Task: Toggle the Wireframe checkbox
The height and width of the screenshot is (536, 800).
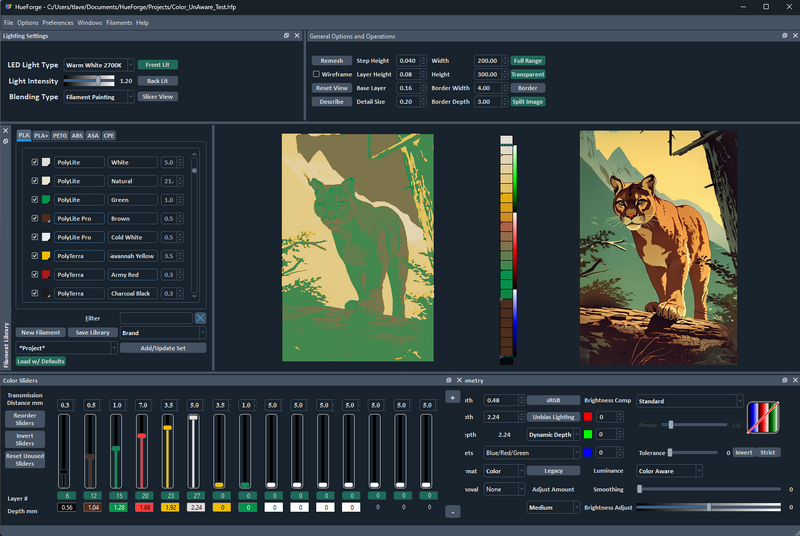Action: 316,74
